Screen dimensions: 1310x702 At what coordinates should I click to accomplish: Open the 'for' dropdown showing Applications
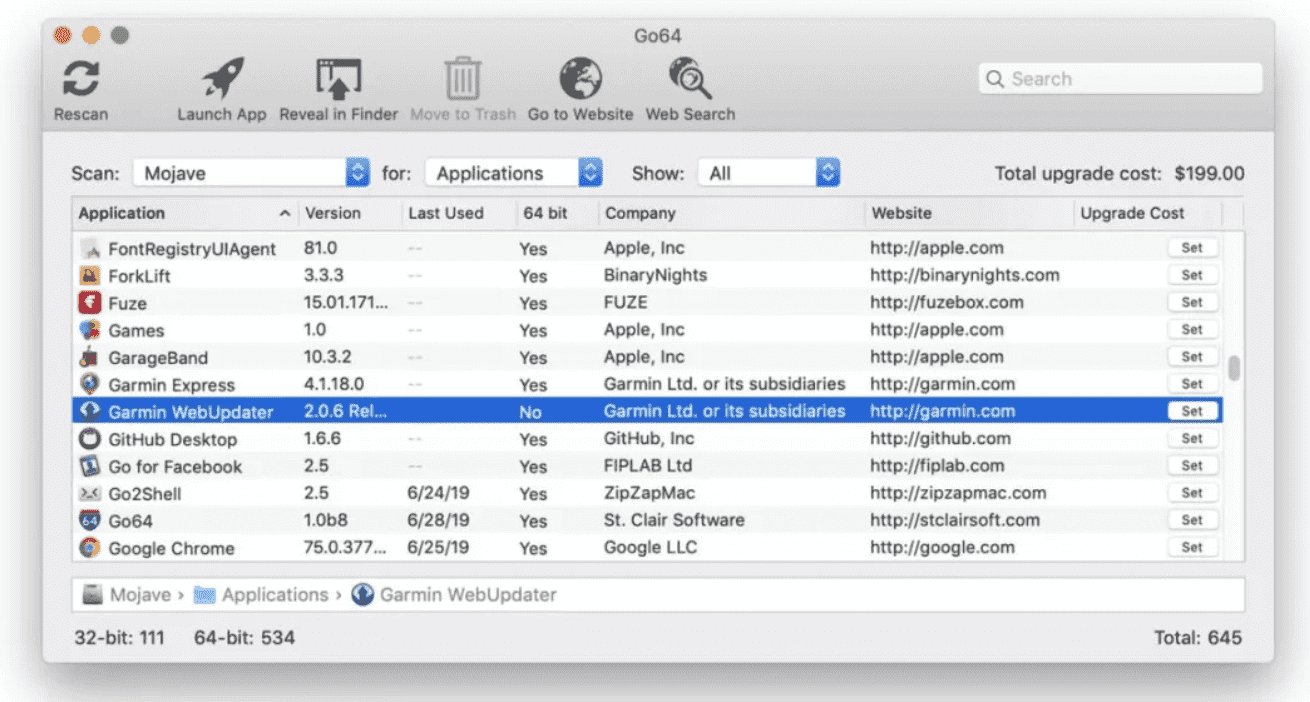click(x=514, y=173)
